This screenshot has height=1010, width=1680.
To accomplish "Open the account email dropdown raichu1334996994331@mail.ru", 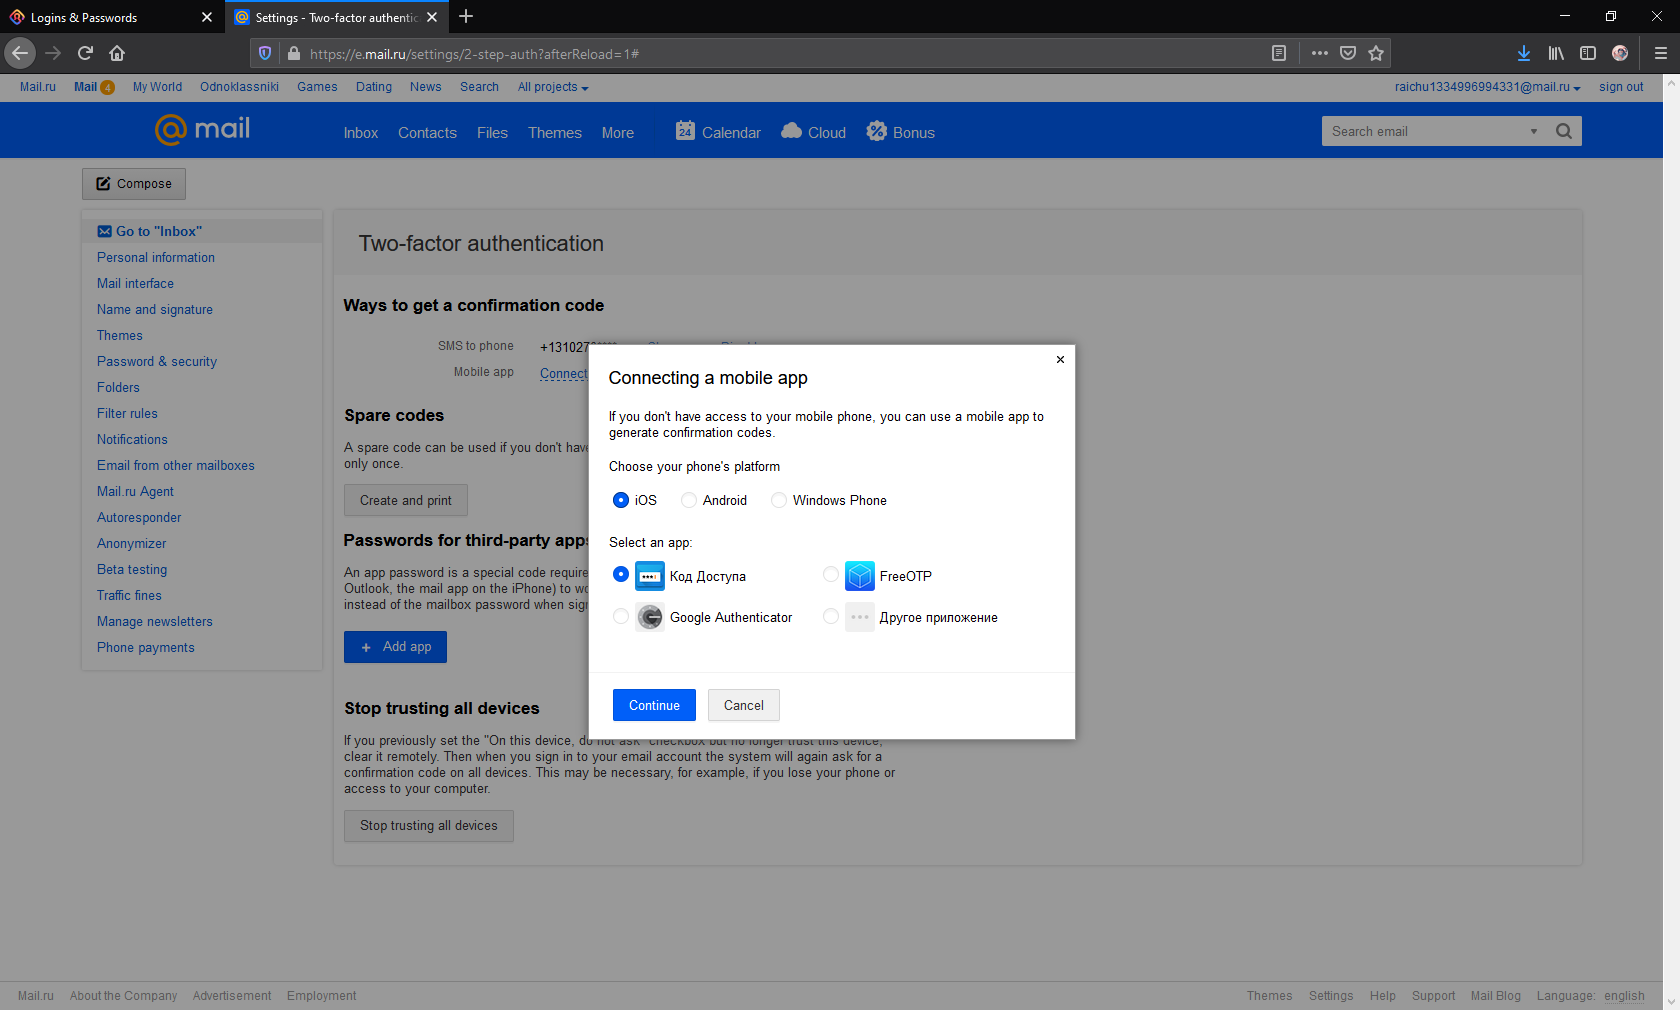I will tap(1487, 87).
